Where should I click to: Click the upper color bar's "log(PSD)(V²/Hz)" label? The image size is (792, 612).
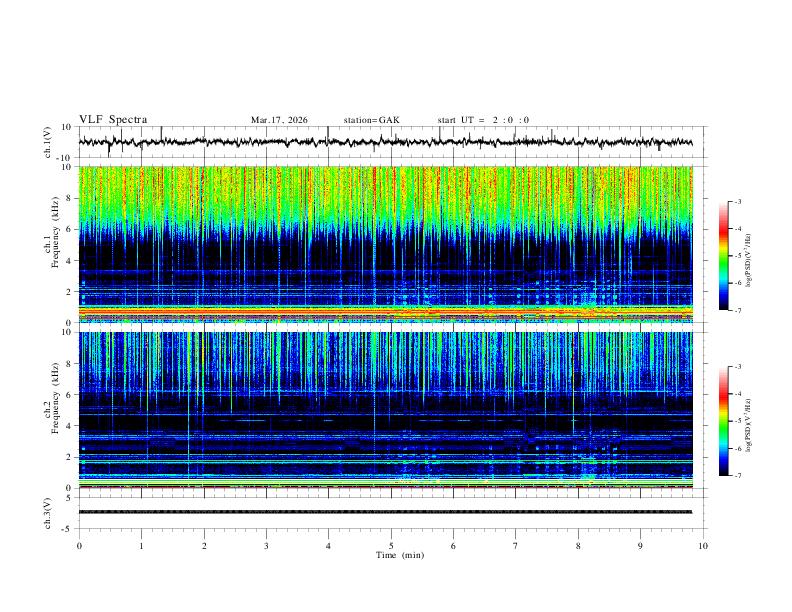(748, 261)
